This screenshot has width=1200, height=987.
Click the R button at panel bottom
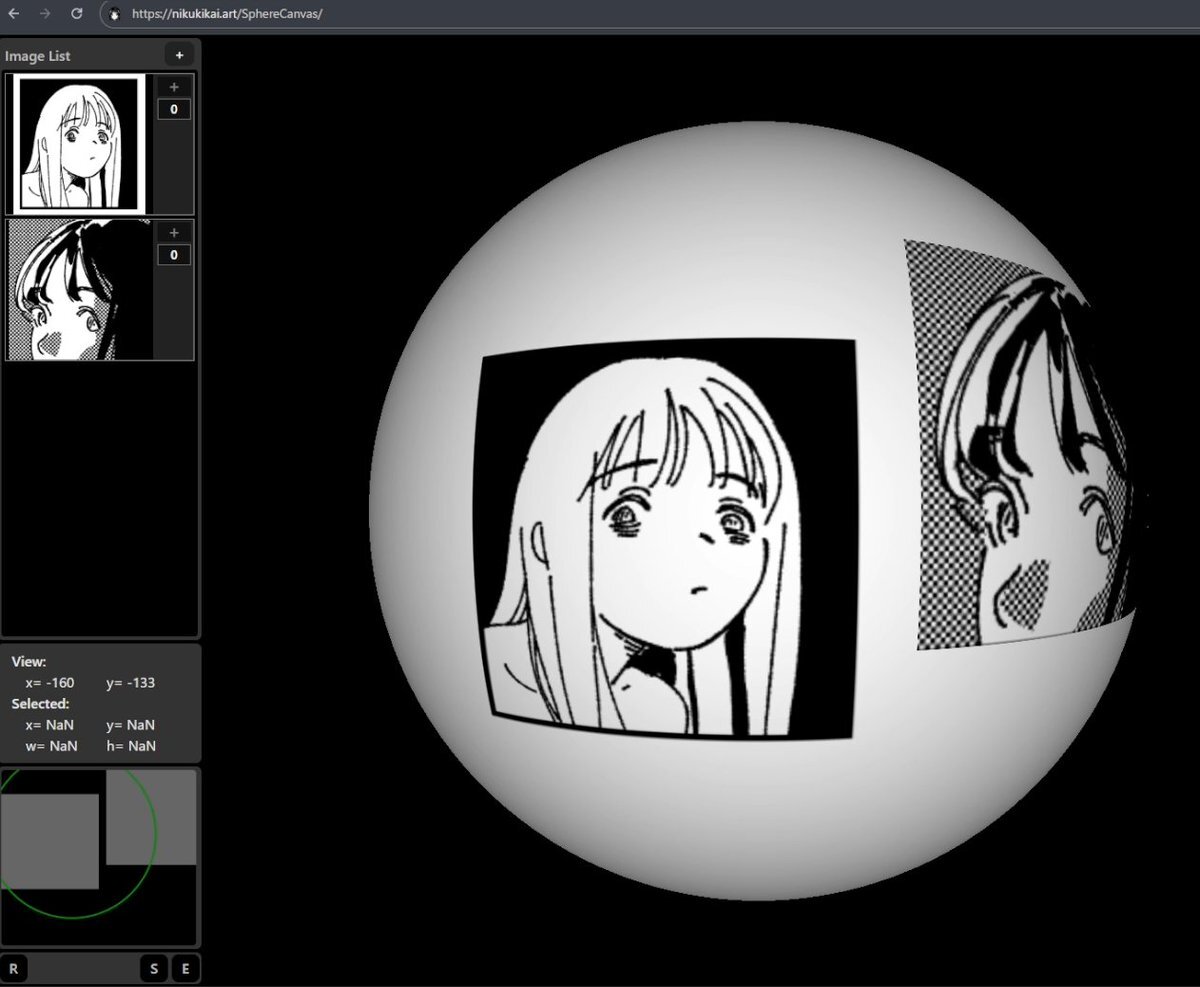(x=14, y=968)
